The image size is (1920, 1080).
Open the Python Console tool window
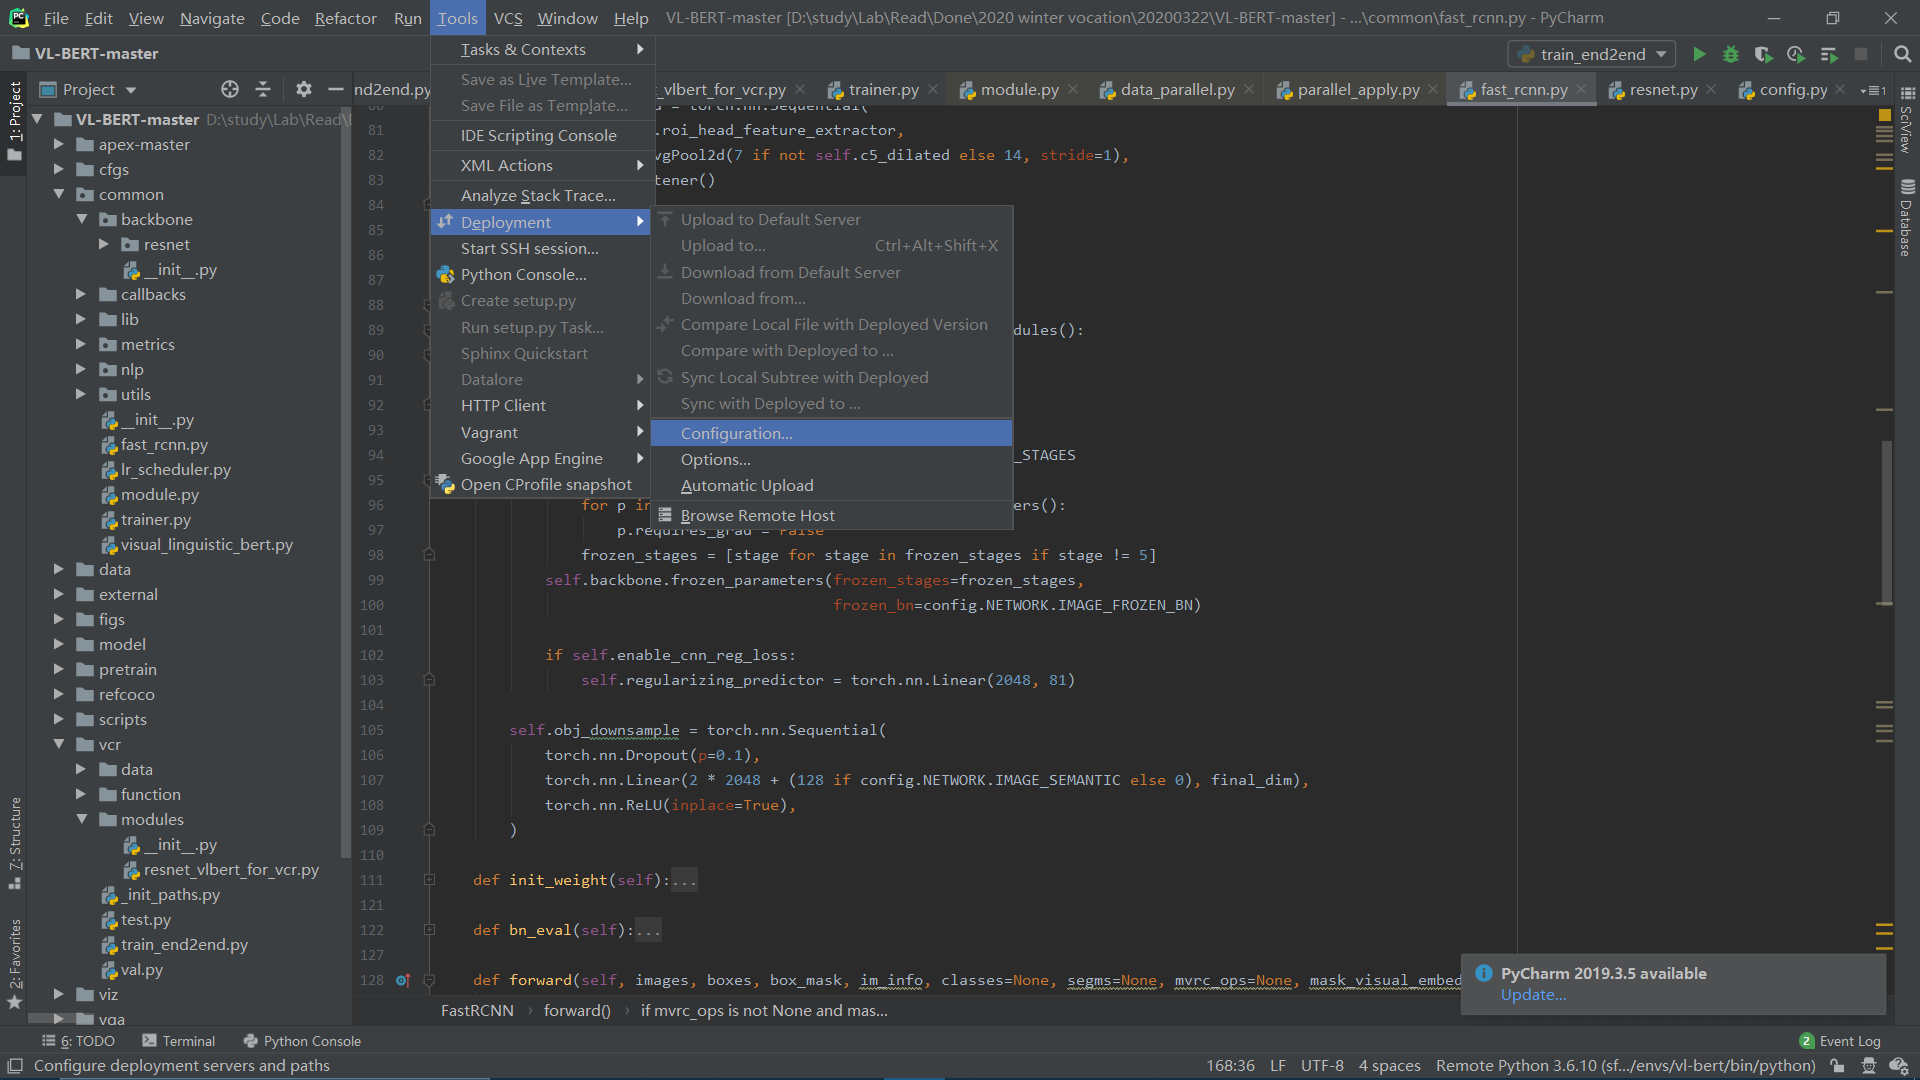point(302,1041)
